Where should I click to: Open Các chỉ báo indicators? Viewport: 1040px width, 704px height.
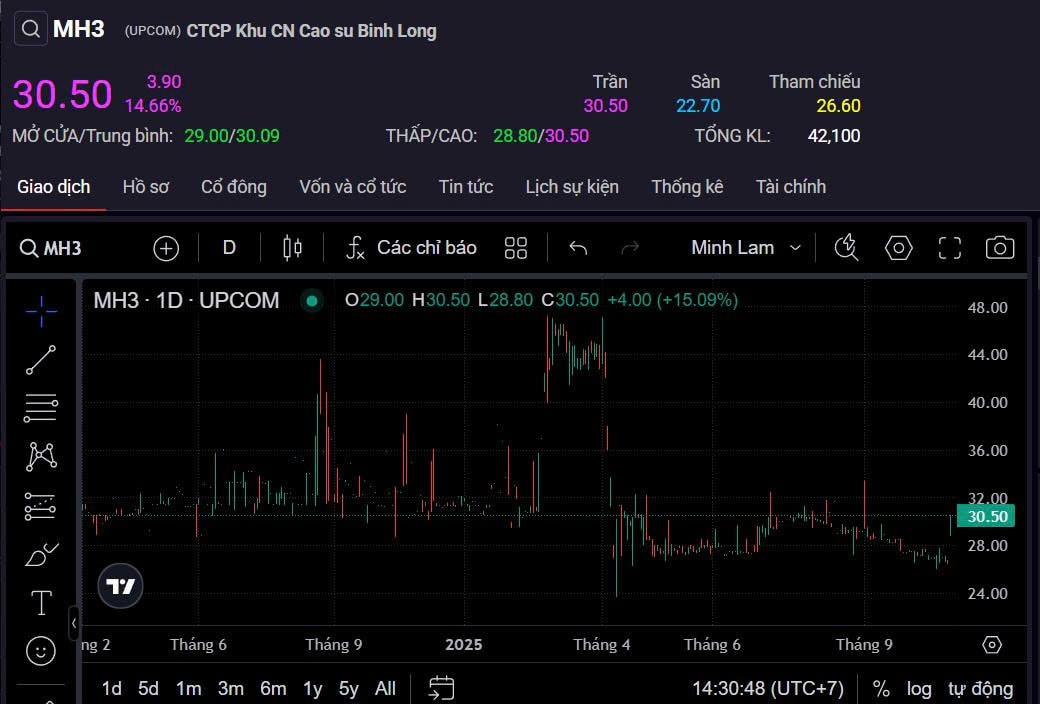(x=411, y=248)
